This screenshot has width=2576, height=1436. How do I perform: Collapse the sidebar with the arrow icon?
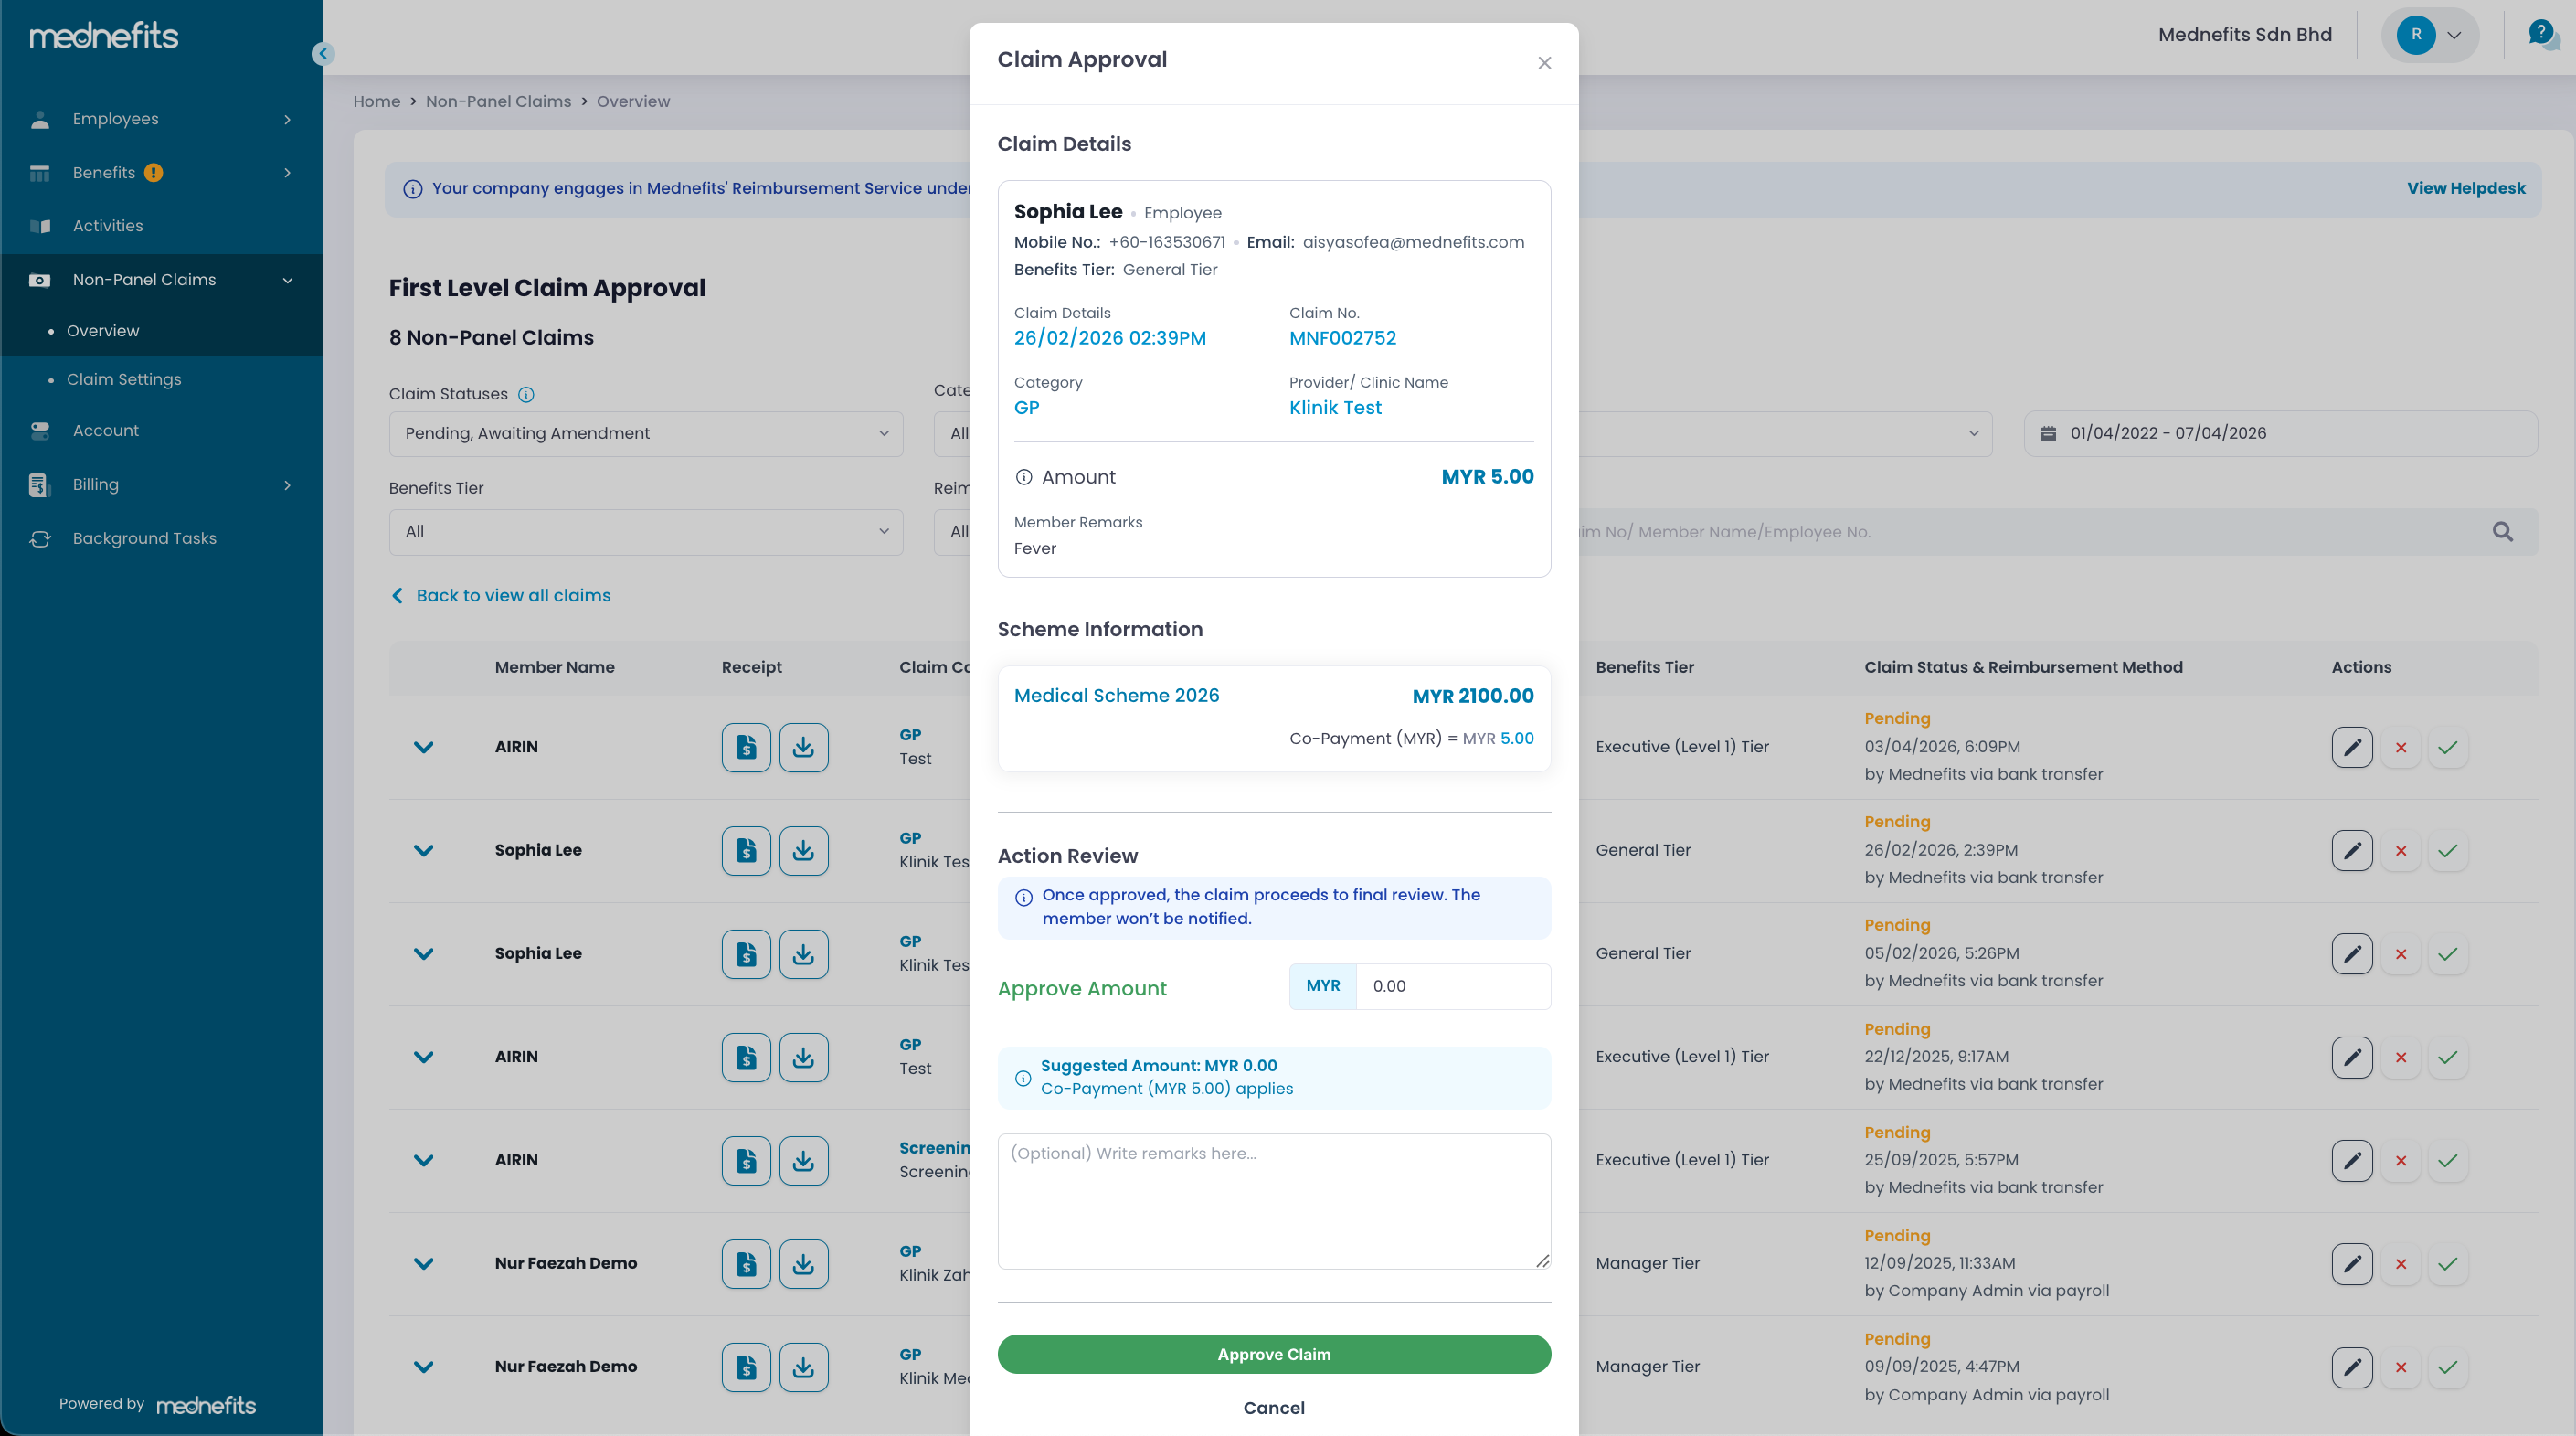(322, 54)
